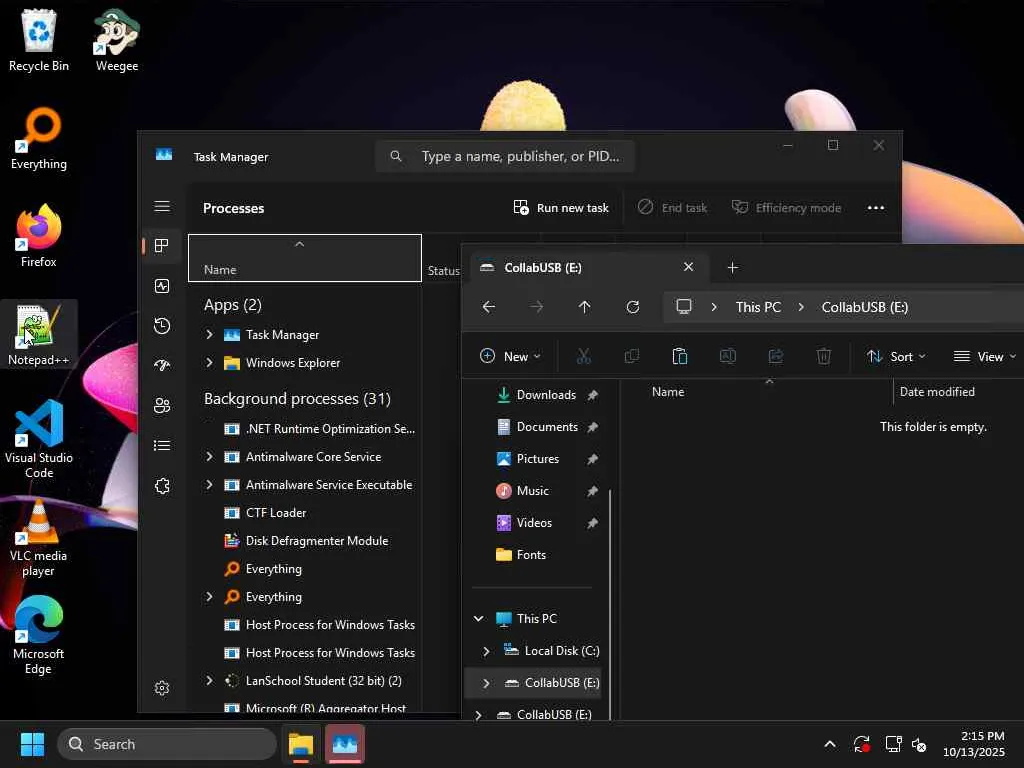Click the Rename icon in Explorer toolbar

coord(728,356)
